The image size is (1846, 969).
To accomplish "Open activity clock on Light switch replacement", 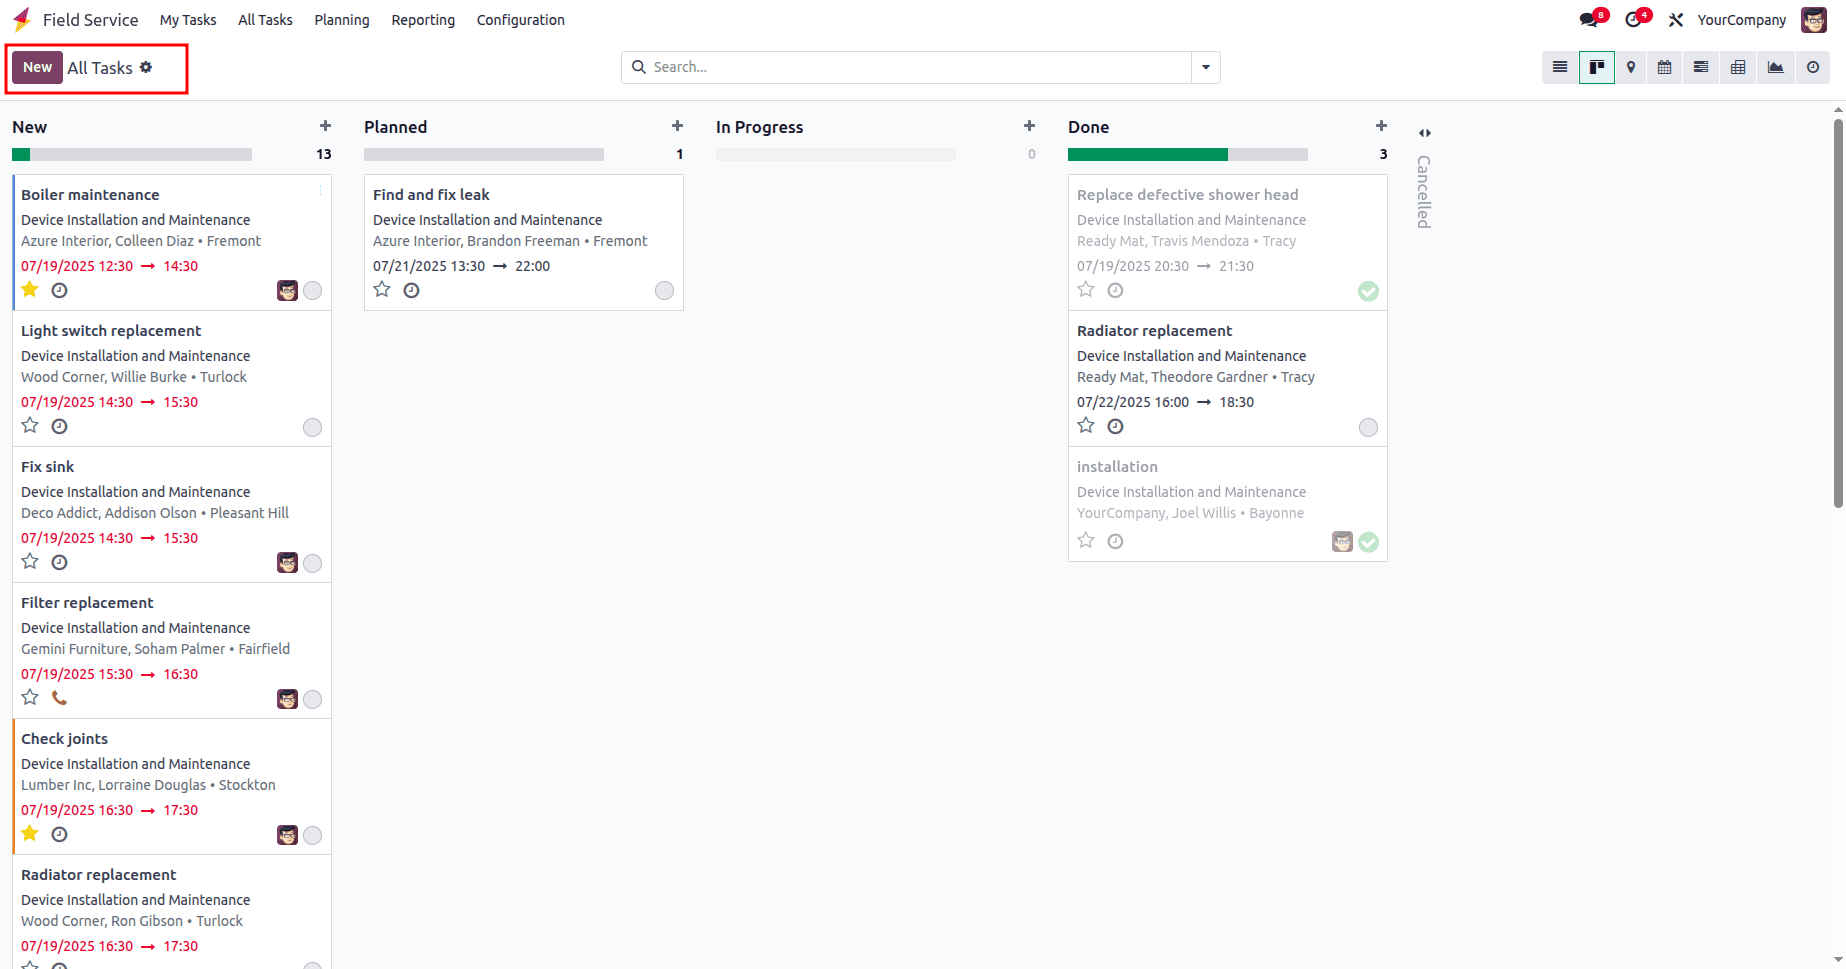I will (60, 426).
